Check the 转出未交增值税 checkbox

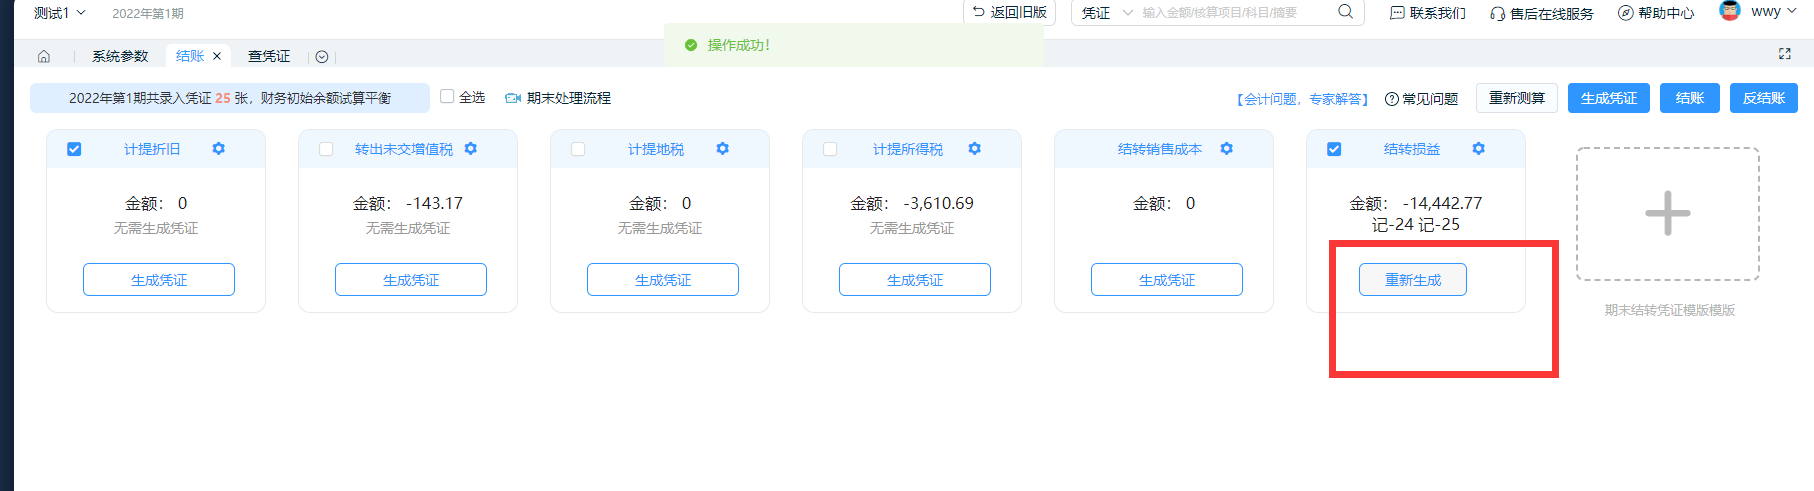click(326, 149)
